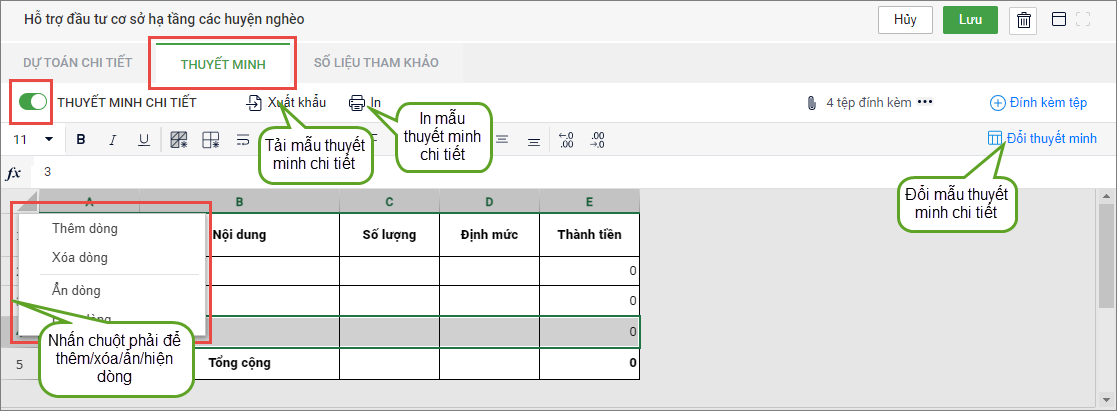
Task: Click the dock panel layout icon
Action: [1056, 20]
